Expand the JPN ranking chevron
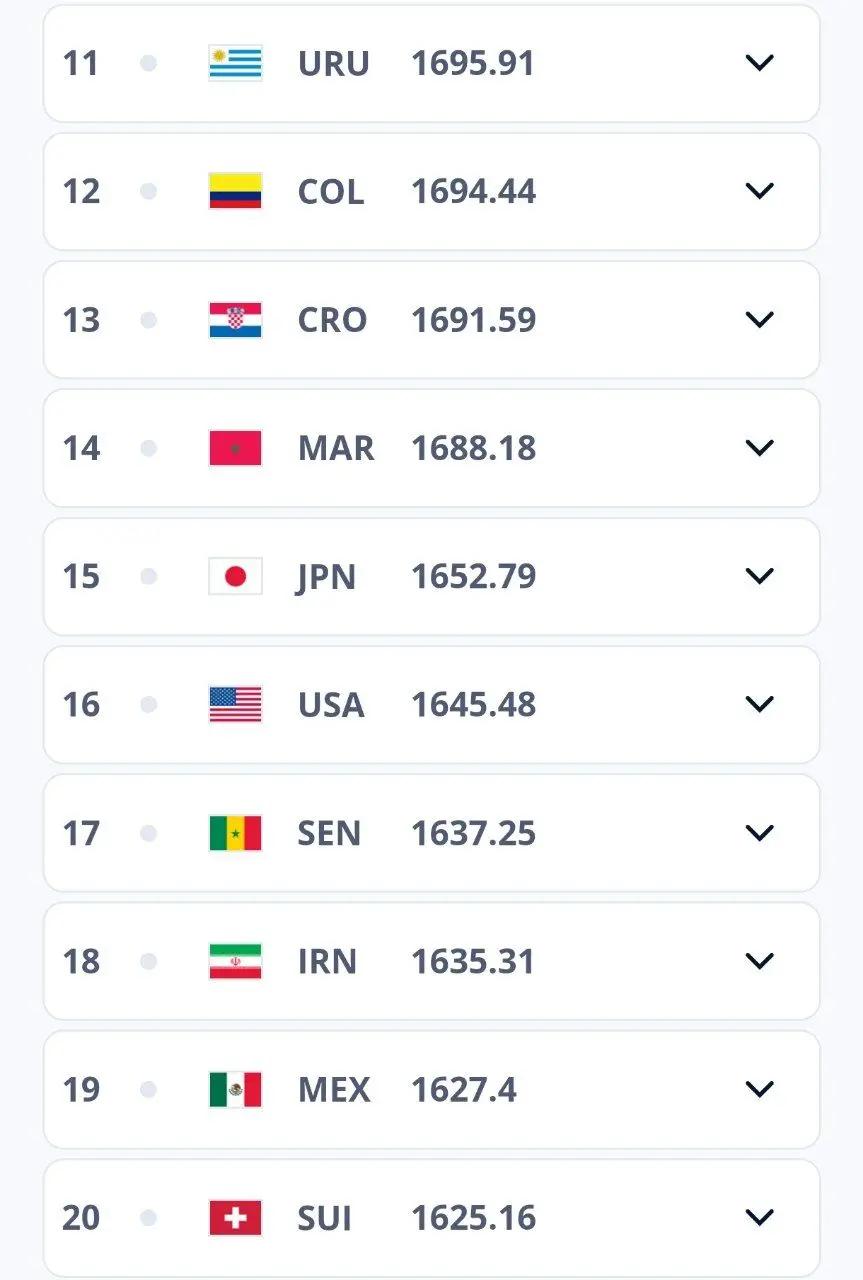Screen dimensions: 863x1280 (x=760, y=576)
